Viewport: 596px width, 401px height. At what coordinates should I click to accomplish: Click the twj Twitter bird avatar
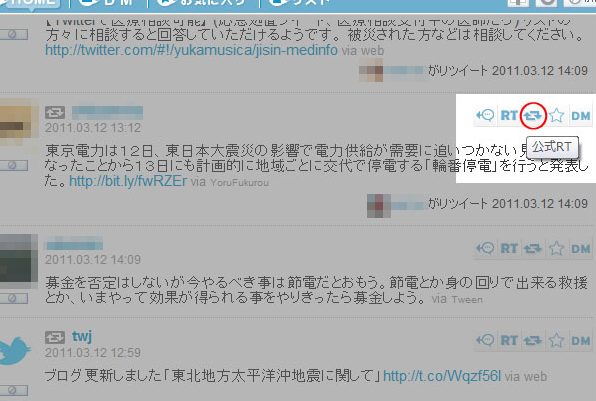click(14, 350)
